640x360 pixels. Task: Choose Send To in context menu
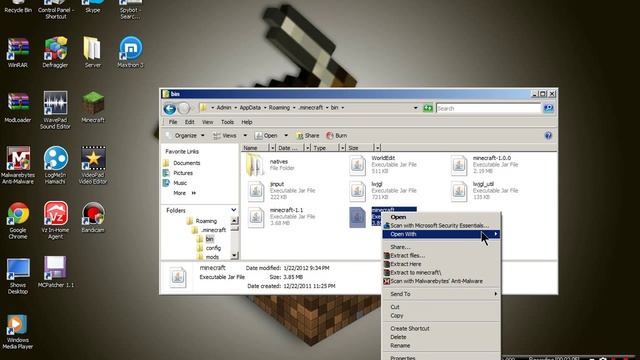pos(441,294)
